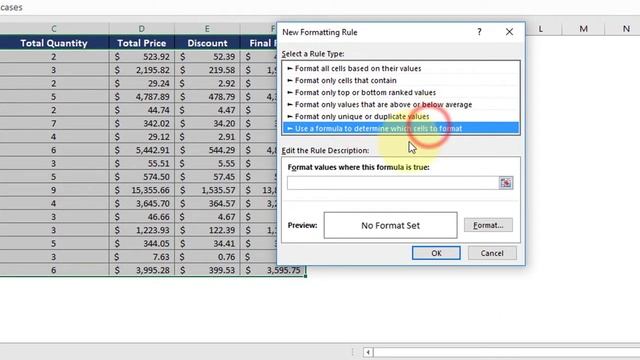The height and width of the screenshot is (360, 640).
Task: Click the Total Price cell 7.63
Action: [x=142, y=257]
